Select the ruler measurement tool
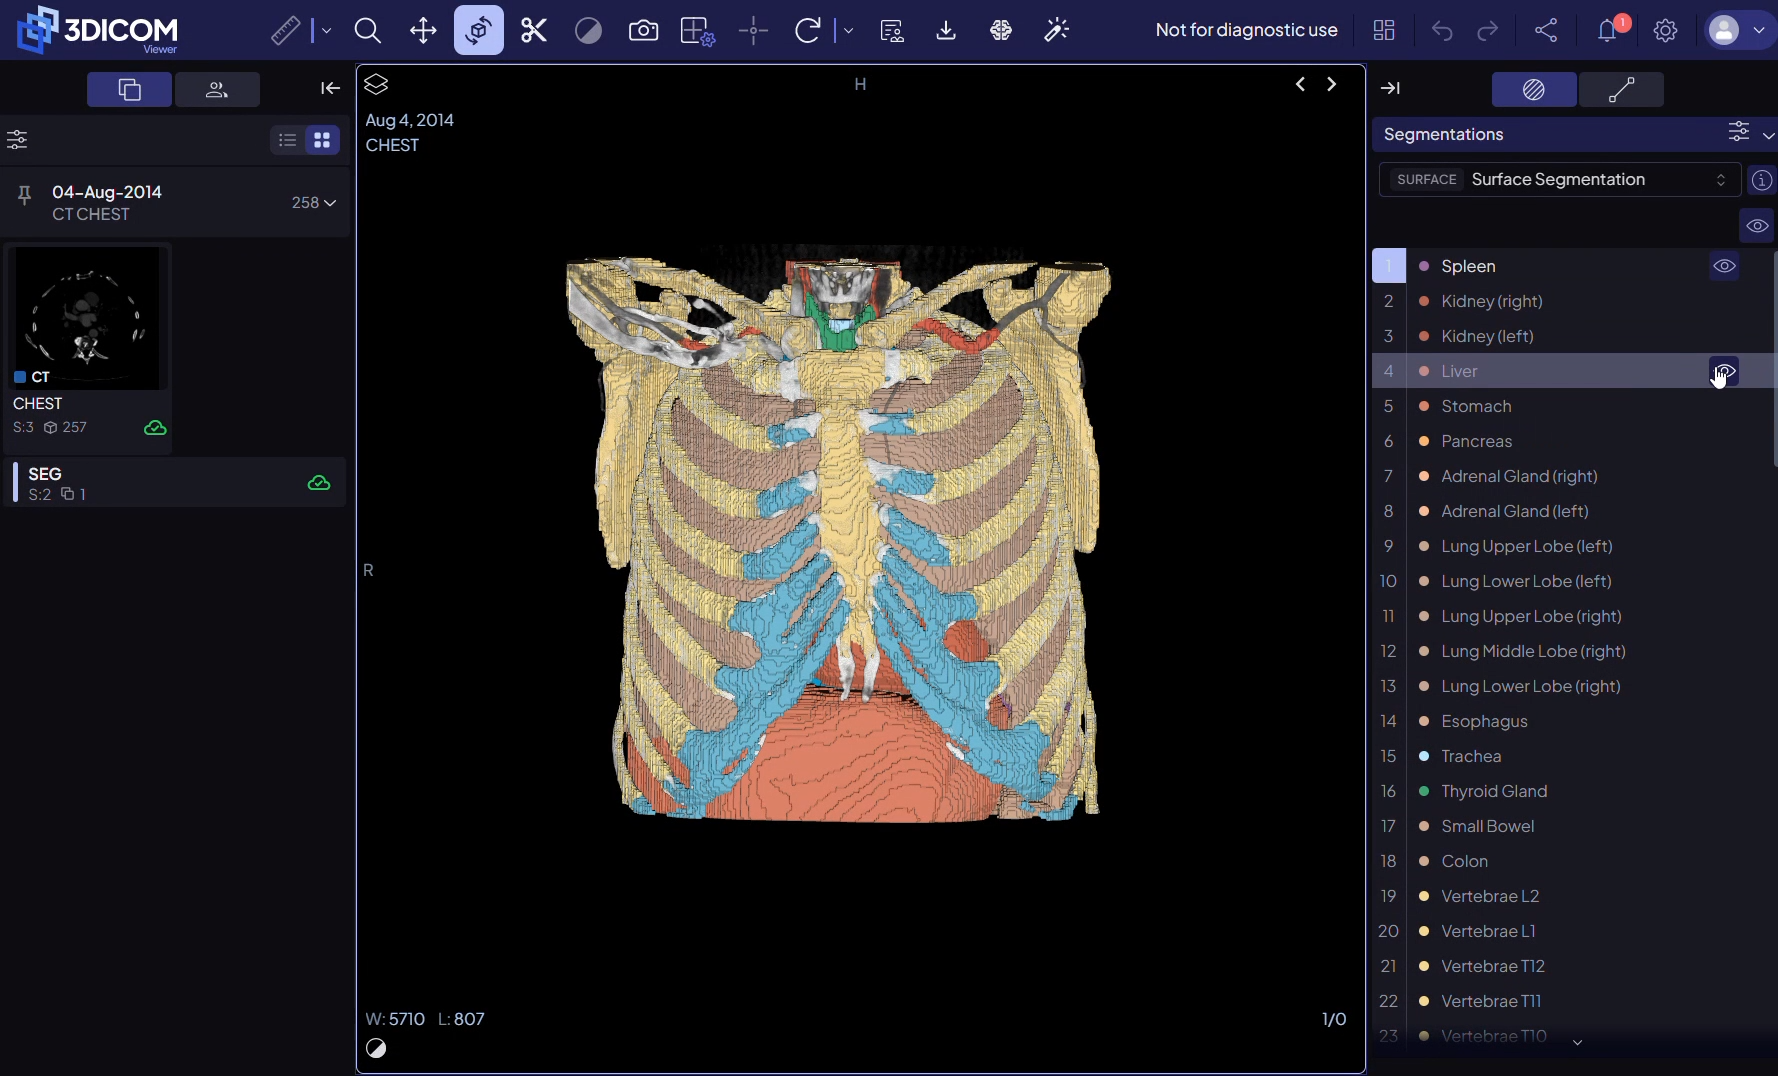Image resolution: width=1778 pixels, height=1076 pixels. (x=285, y=31)
